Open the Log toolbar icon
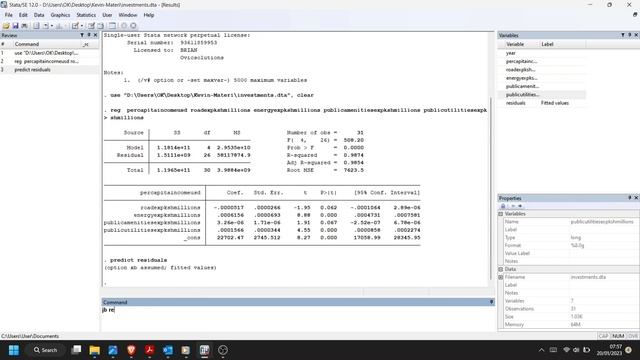 click(36, 26)
